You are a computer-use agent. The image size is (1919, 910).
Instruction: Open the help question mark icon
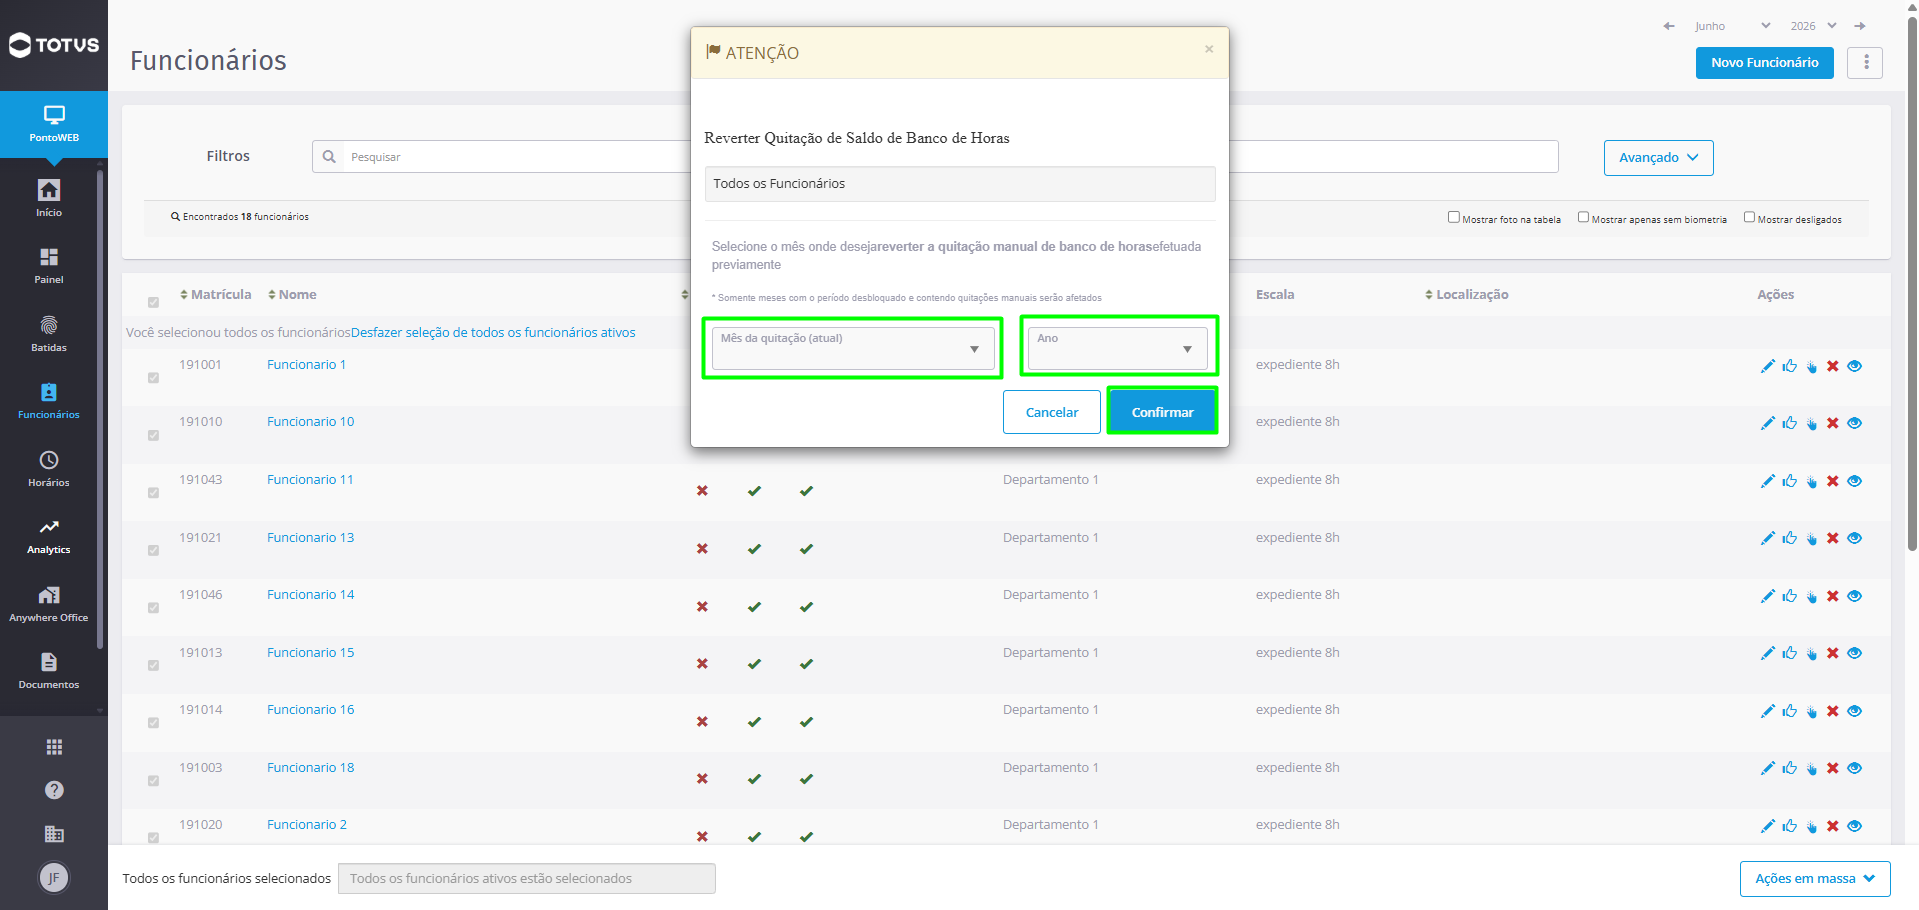coord(54,790)
